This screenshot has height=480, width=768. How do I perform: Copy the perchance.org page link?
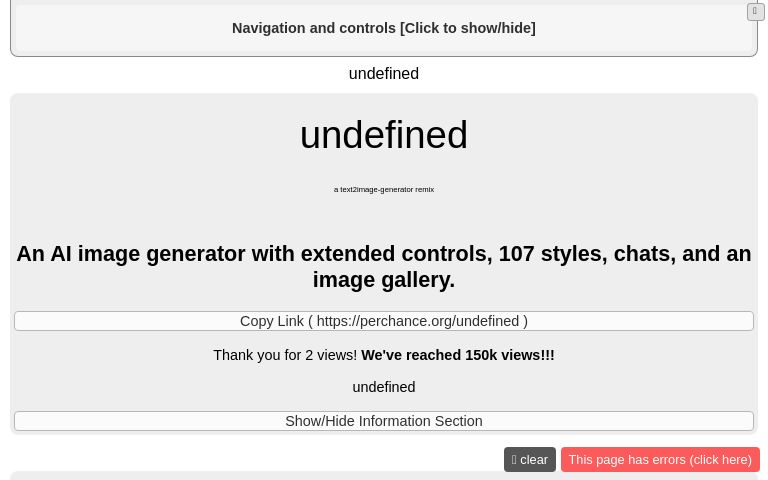tap(383, 321)
